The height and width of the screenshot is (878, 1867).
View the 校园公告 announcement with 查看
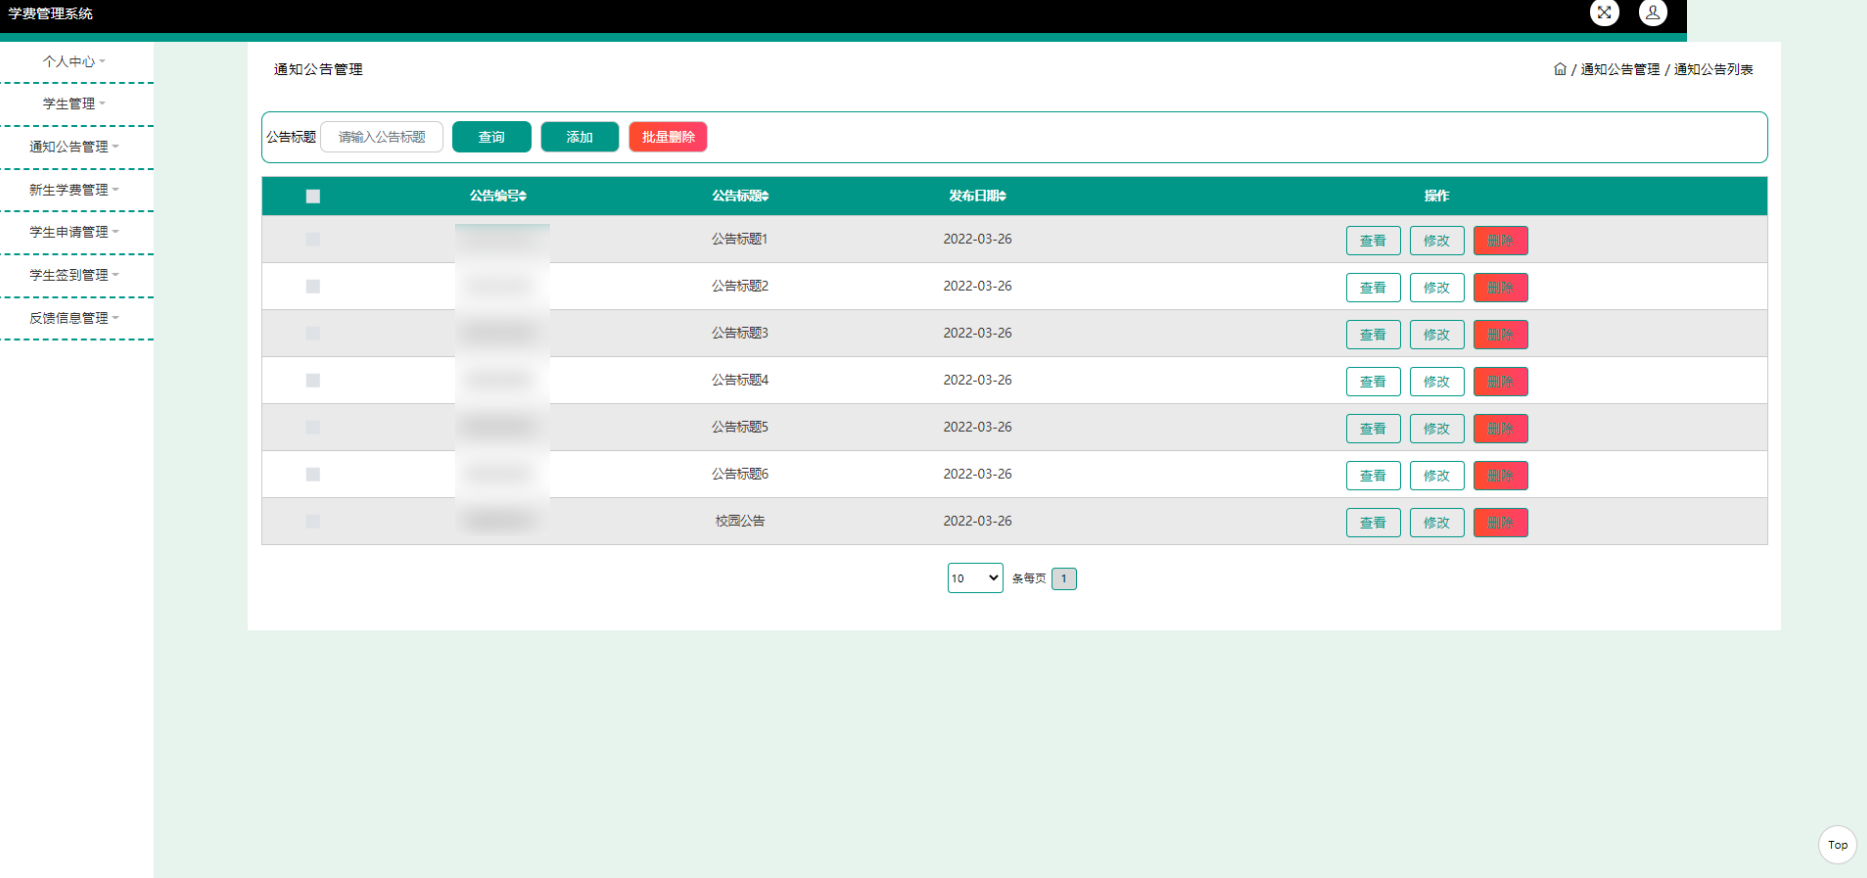pos(1373,523)
